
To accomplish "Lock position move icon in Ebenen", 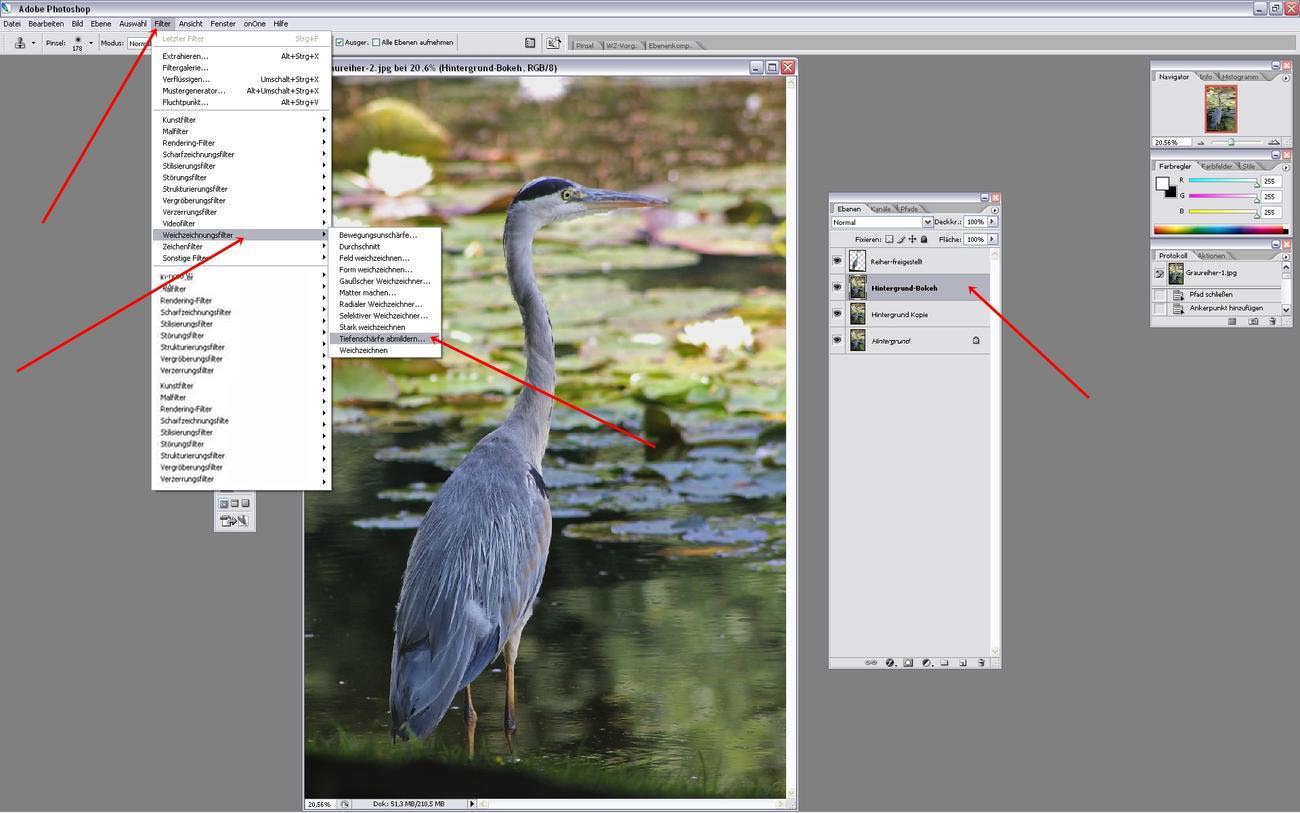I will click(912, 239).
